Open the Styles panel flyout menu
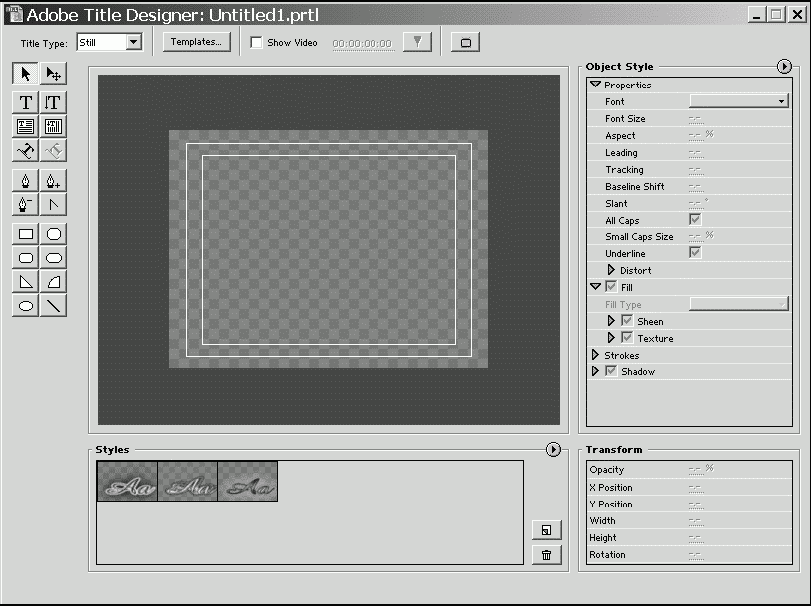 click(553, 450)
